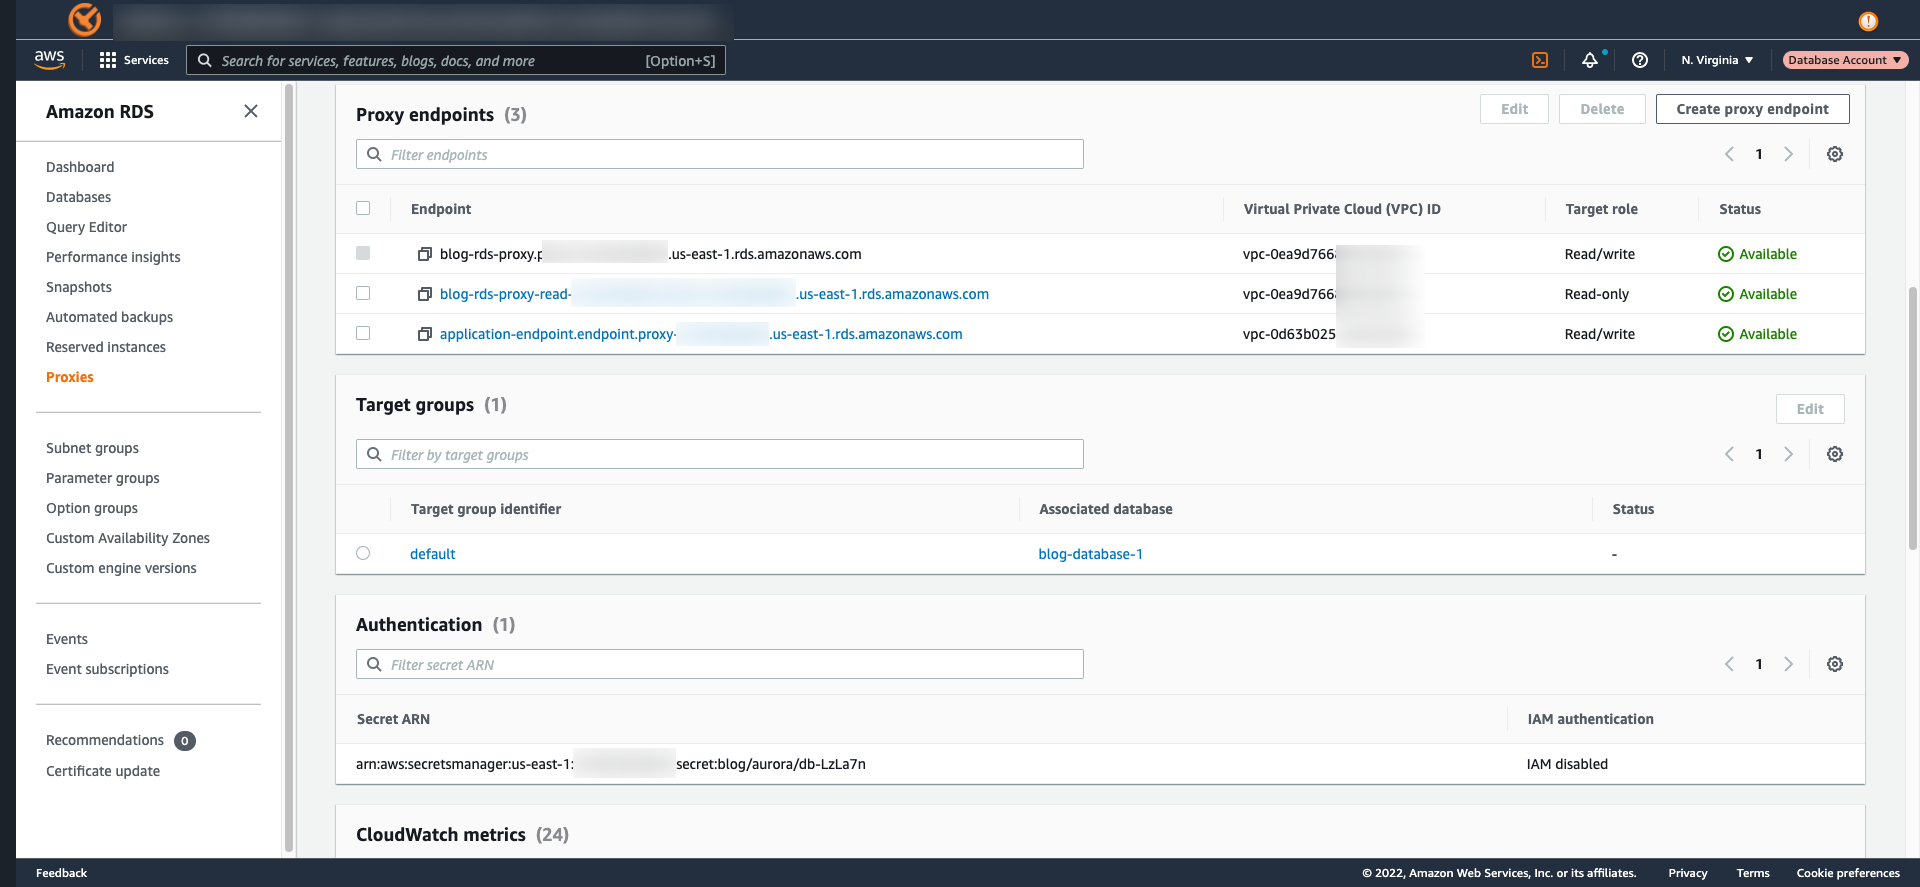
Task: Open the Privacy link in footer
Action: click(x=1688, y=873)
